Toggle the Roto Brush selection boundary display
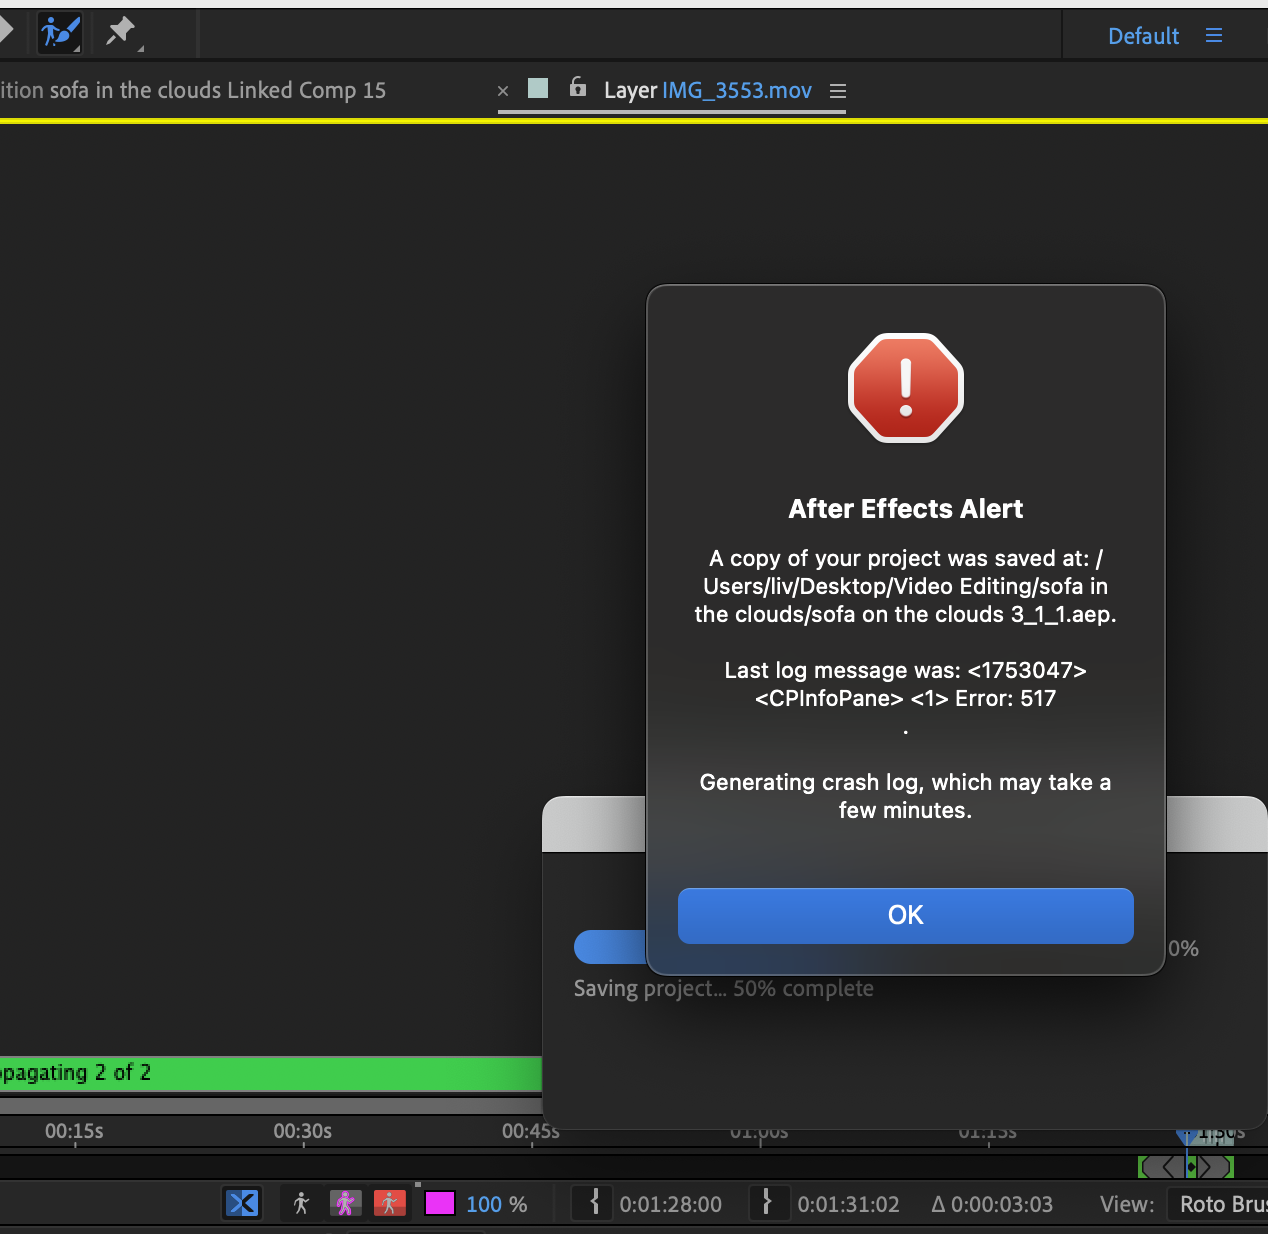Screen dimensions: 1268x1234 click(345, 1203)
